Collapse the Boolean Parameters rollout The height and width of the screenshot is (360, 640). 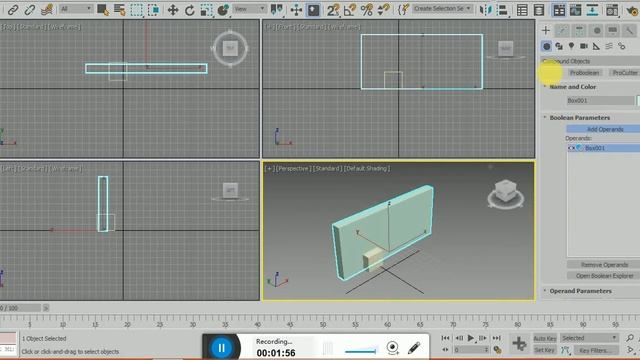[x=580, y=118]
